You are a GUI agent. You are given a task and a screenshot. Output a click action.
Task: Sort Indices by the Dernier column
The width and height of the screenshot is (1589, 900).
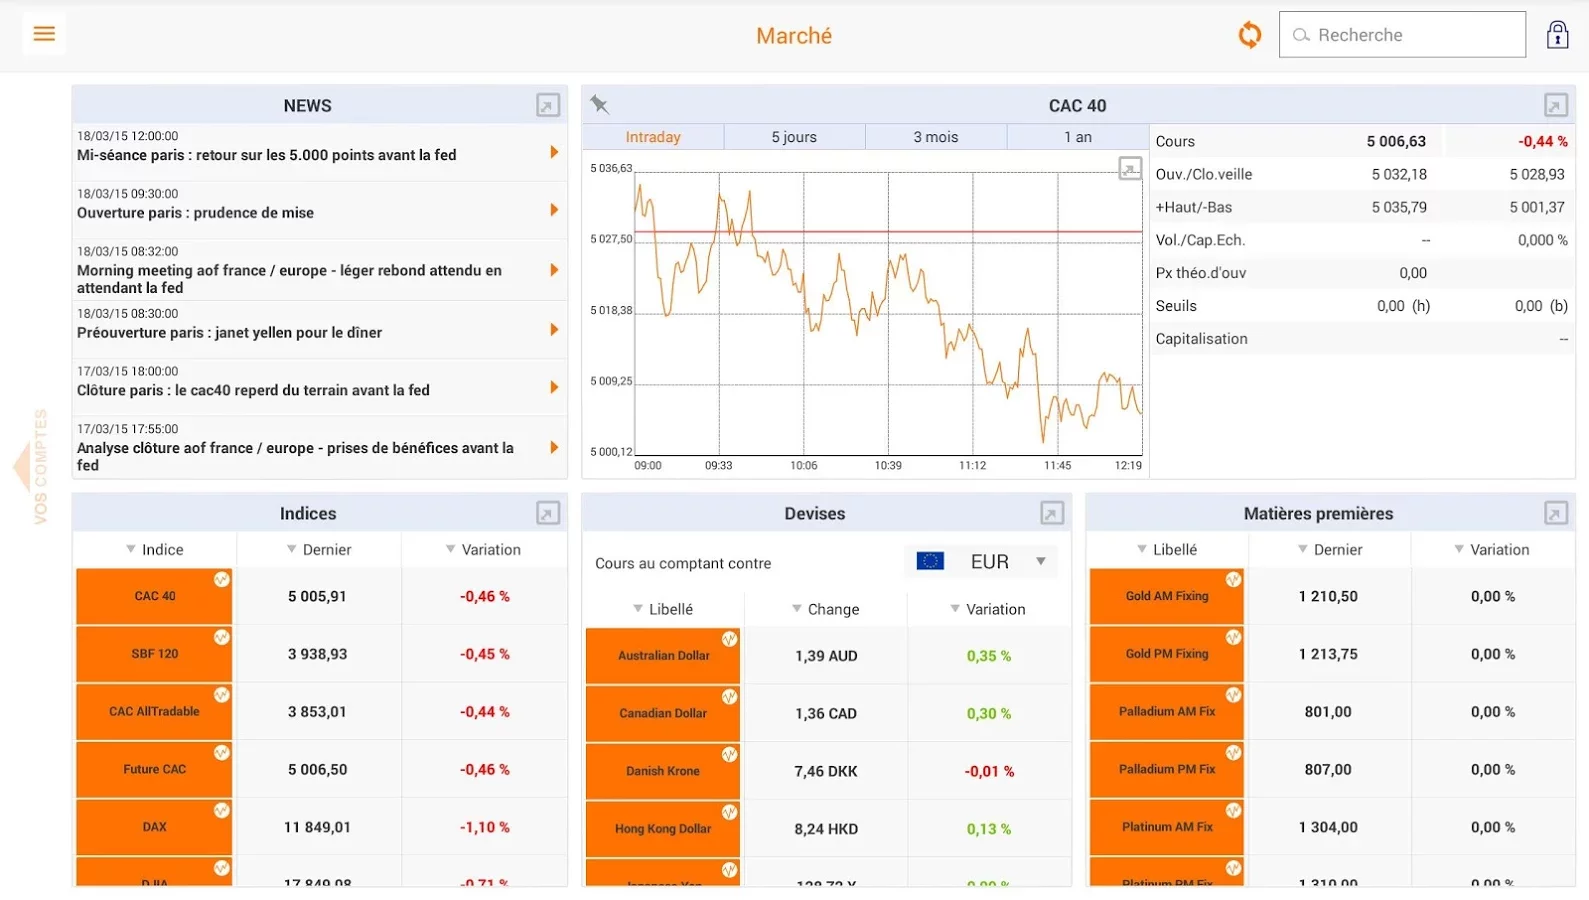(319, 549)
